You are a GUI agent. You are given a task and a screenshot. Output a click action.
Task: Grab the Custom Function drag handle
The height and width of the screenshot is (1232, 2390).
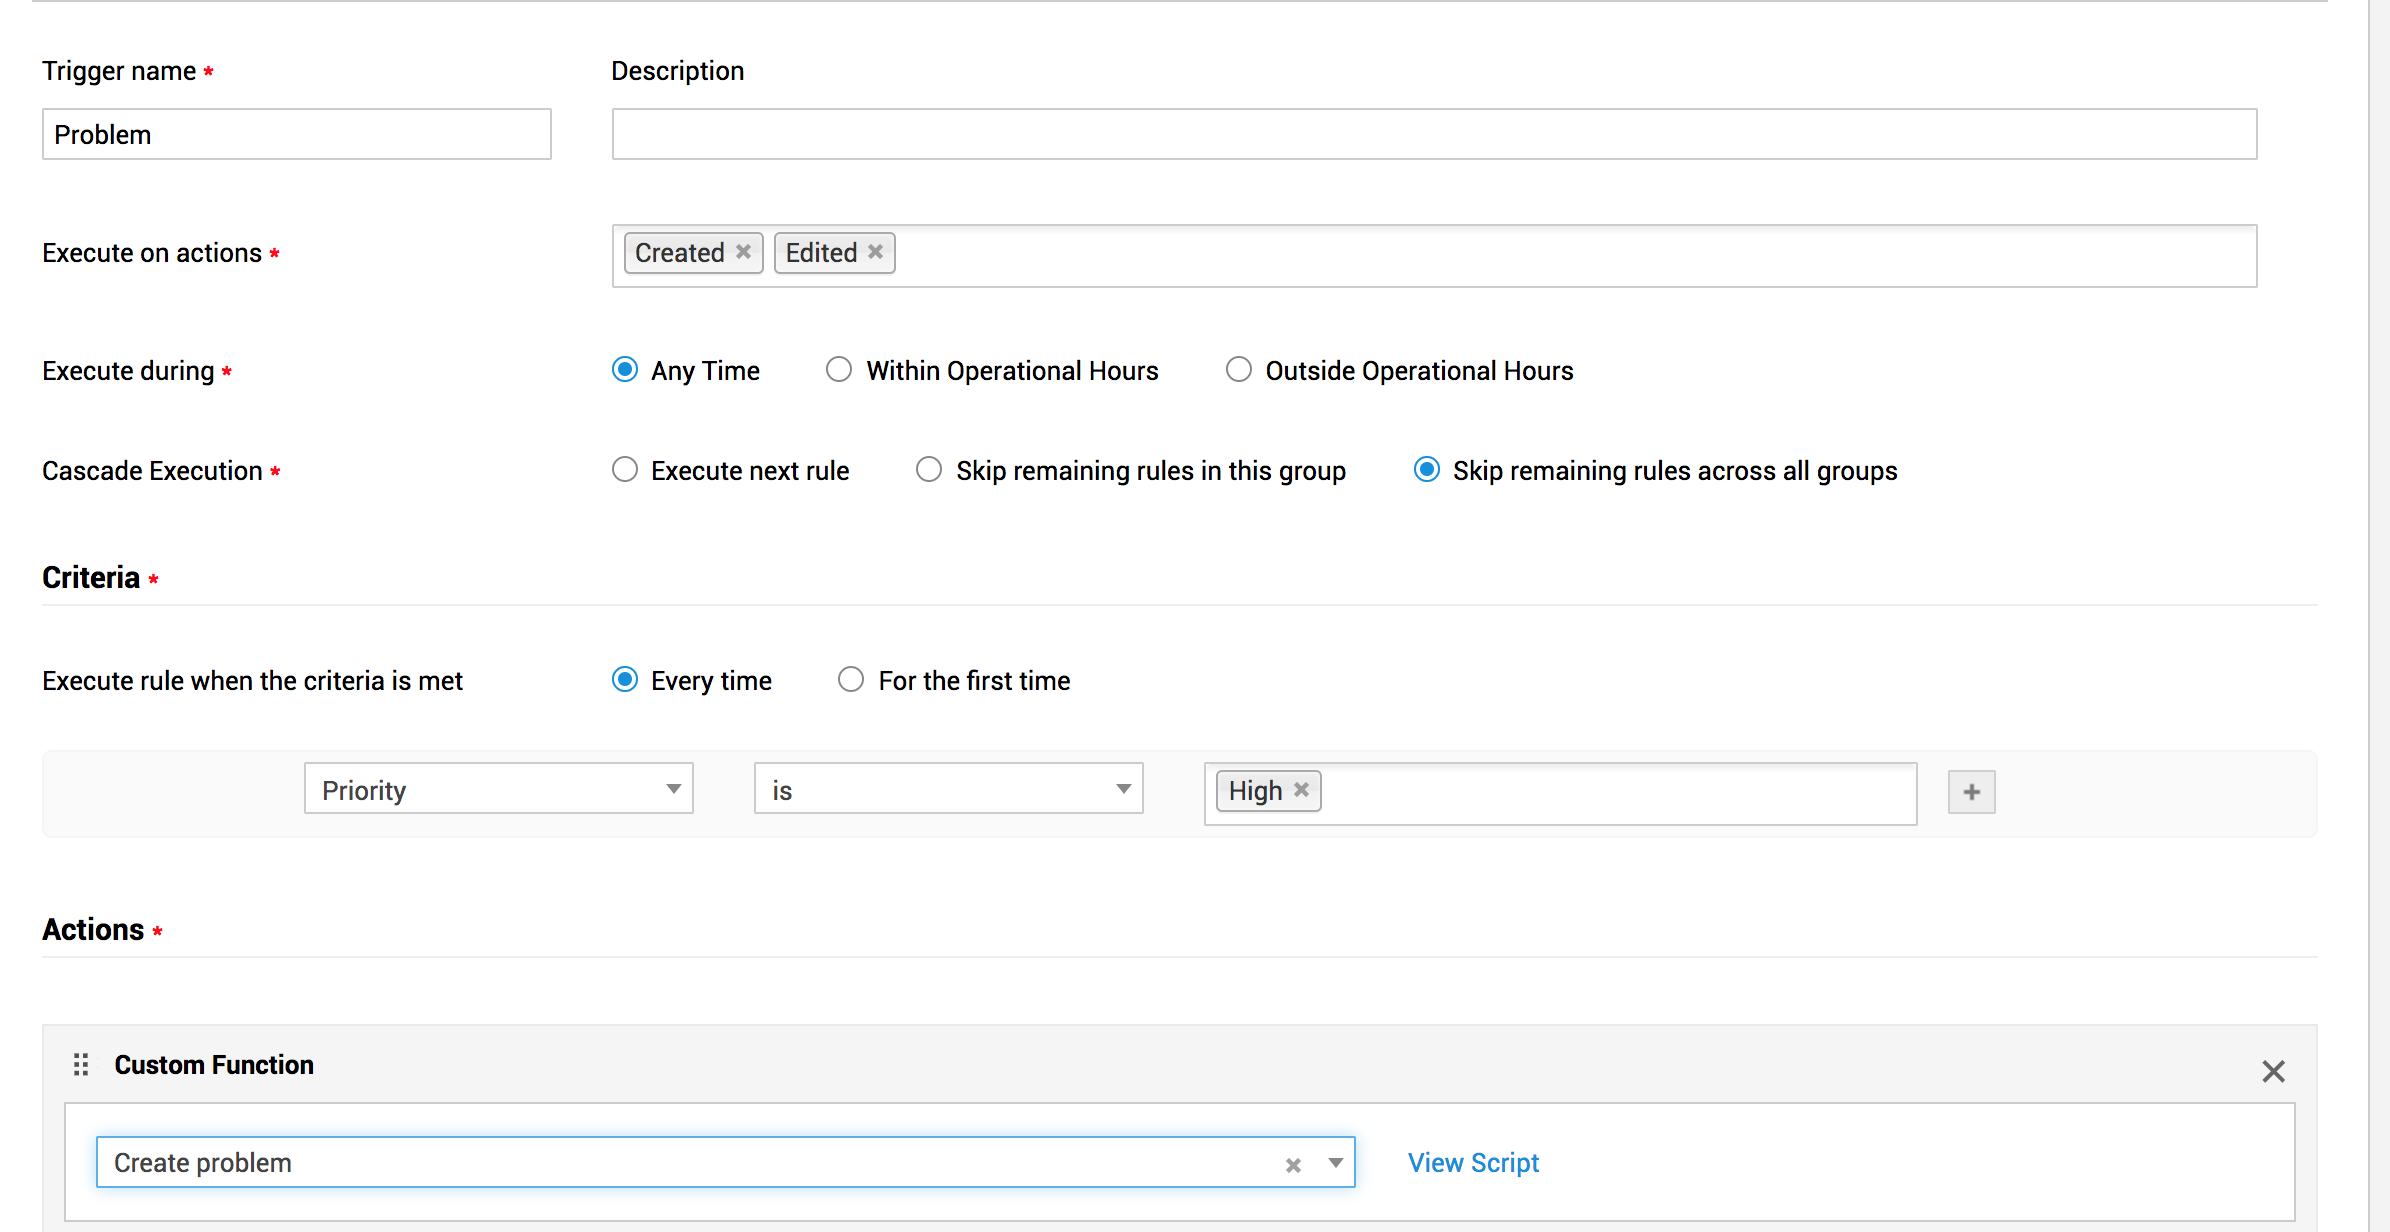coord(81,1065)
